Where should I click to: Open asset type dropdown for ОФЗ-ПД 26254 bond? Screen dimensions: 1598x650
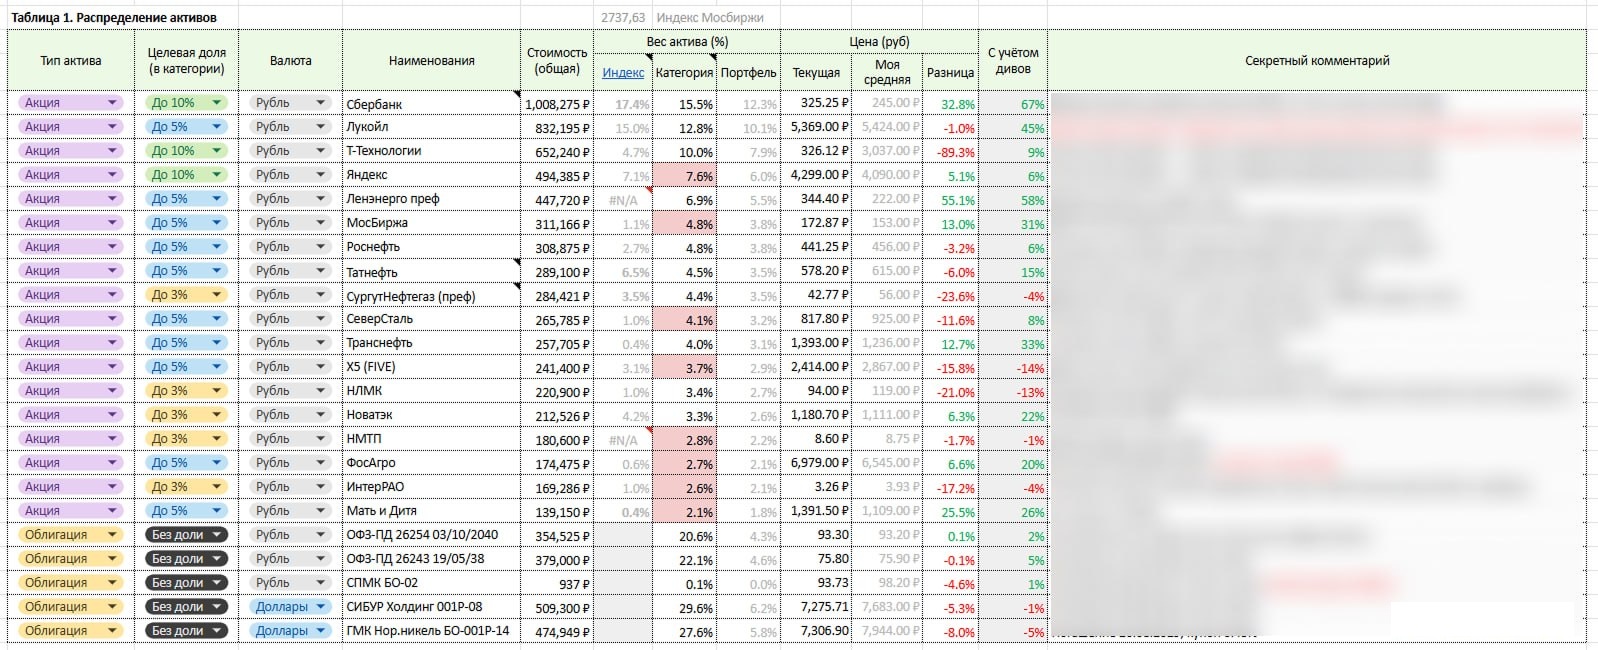(70, 535)
